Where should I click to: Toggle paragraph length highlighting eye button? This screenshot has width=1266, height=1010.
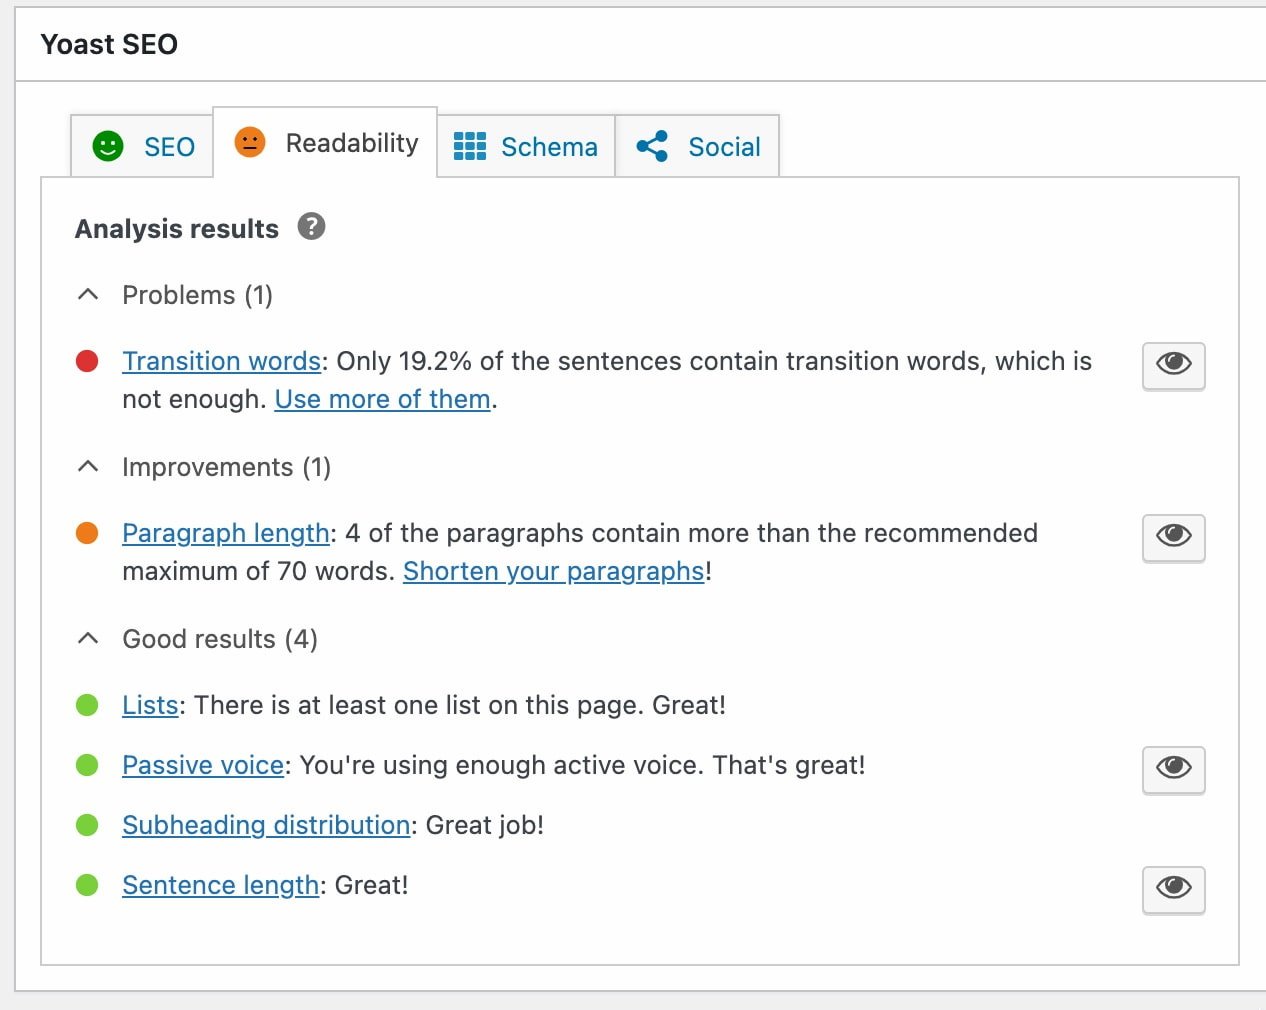(x=1173, y=536)
